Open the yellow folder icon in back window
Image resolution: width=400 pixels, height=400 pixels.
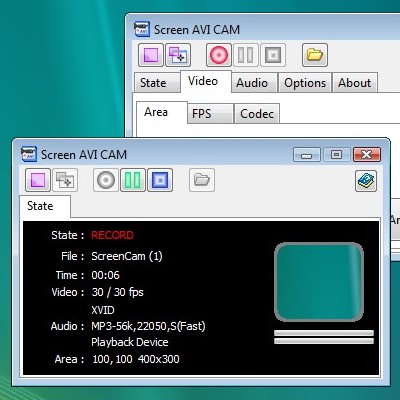(315, 55)
